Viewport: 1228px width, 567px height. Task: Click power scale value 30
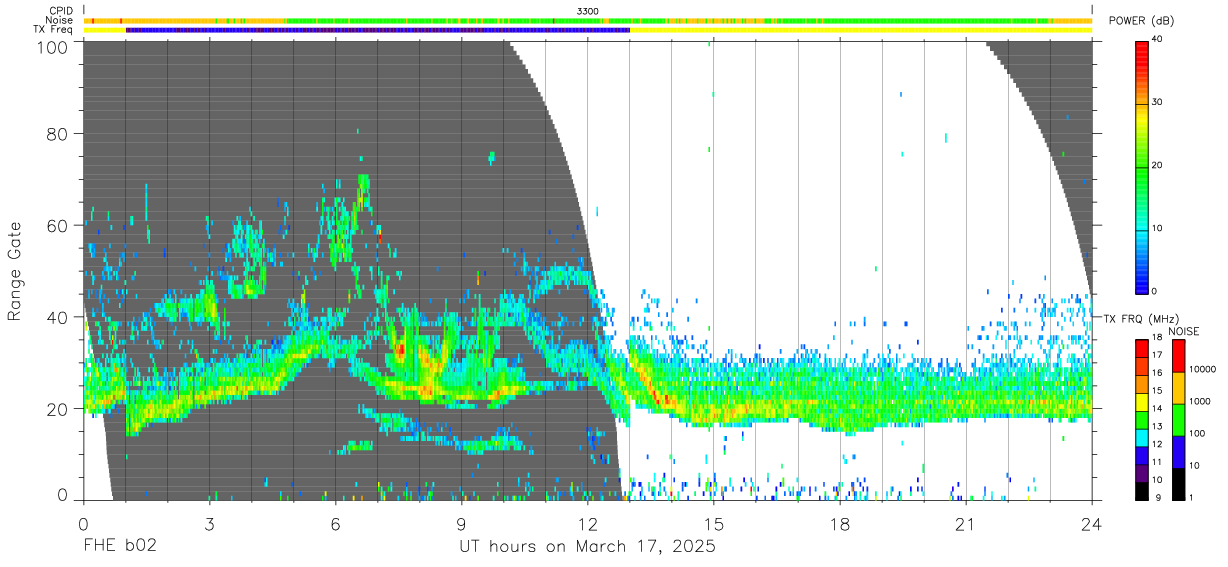click(x=1159, y=102)
